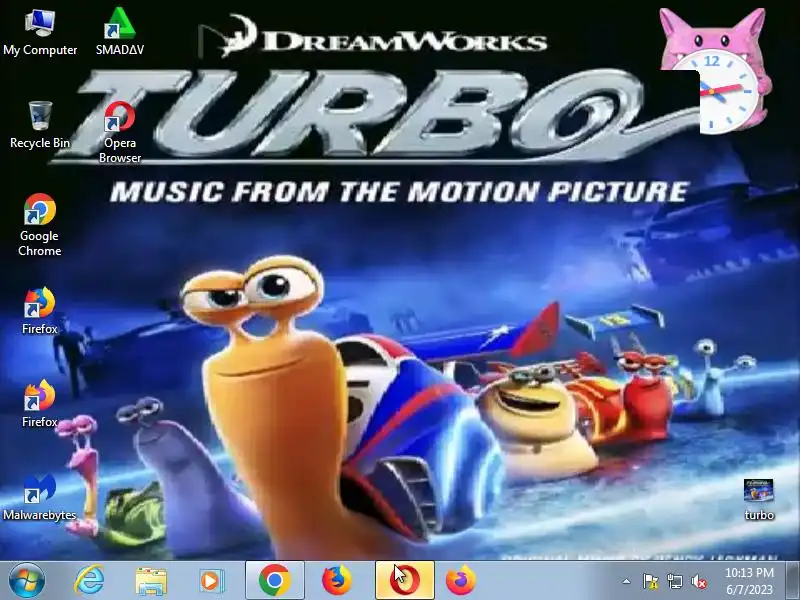Open the Action Center flag tray icon
The width and height of the screenshot is (800, 600).
click(x=650, y=581)
